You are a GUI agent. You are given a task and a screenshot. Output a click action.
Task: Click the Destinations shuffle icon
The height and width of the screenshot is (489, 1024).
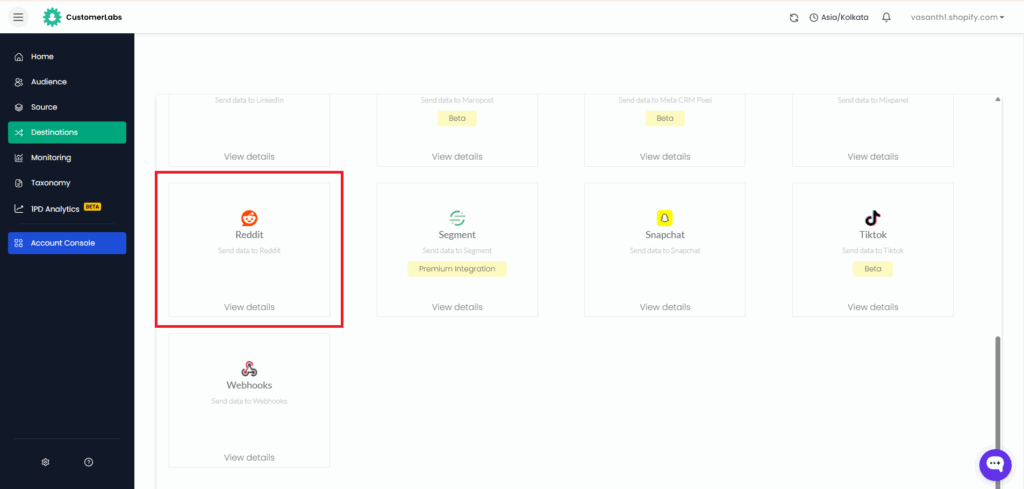click(x=19, y=133)
